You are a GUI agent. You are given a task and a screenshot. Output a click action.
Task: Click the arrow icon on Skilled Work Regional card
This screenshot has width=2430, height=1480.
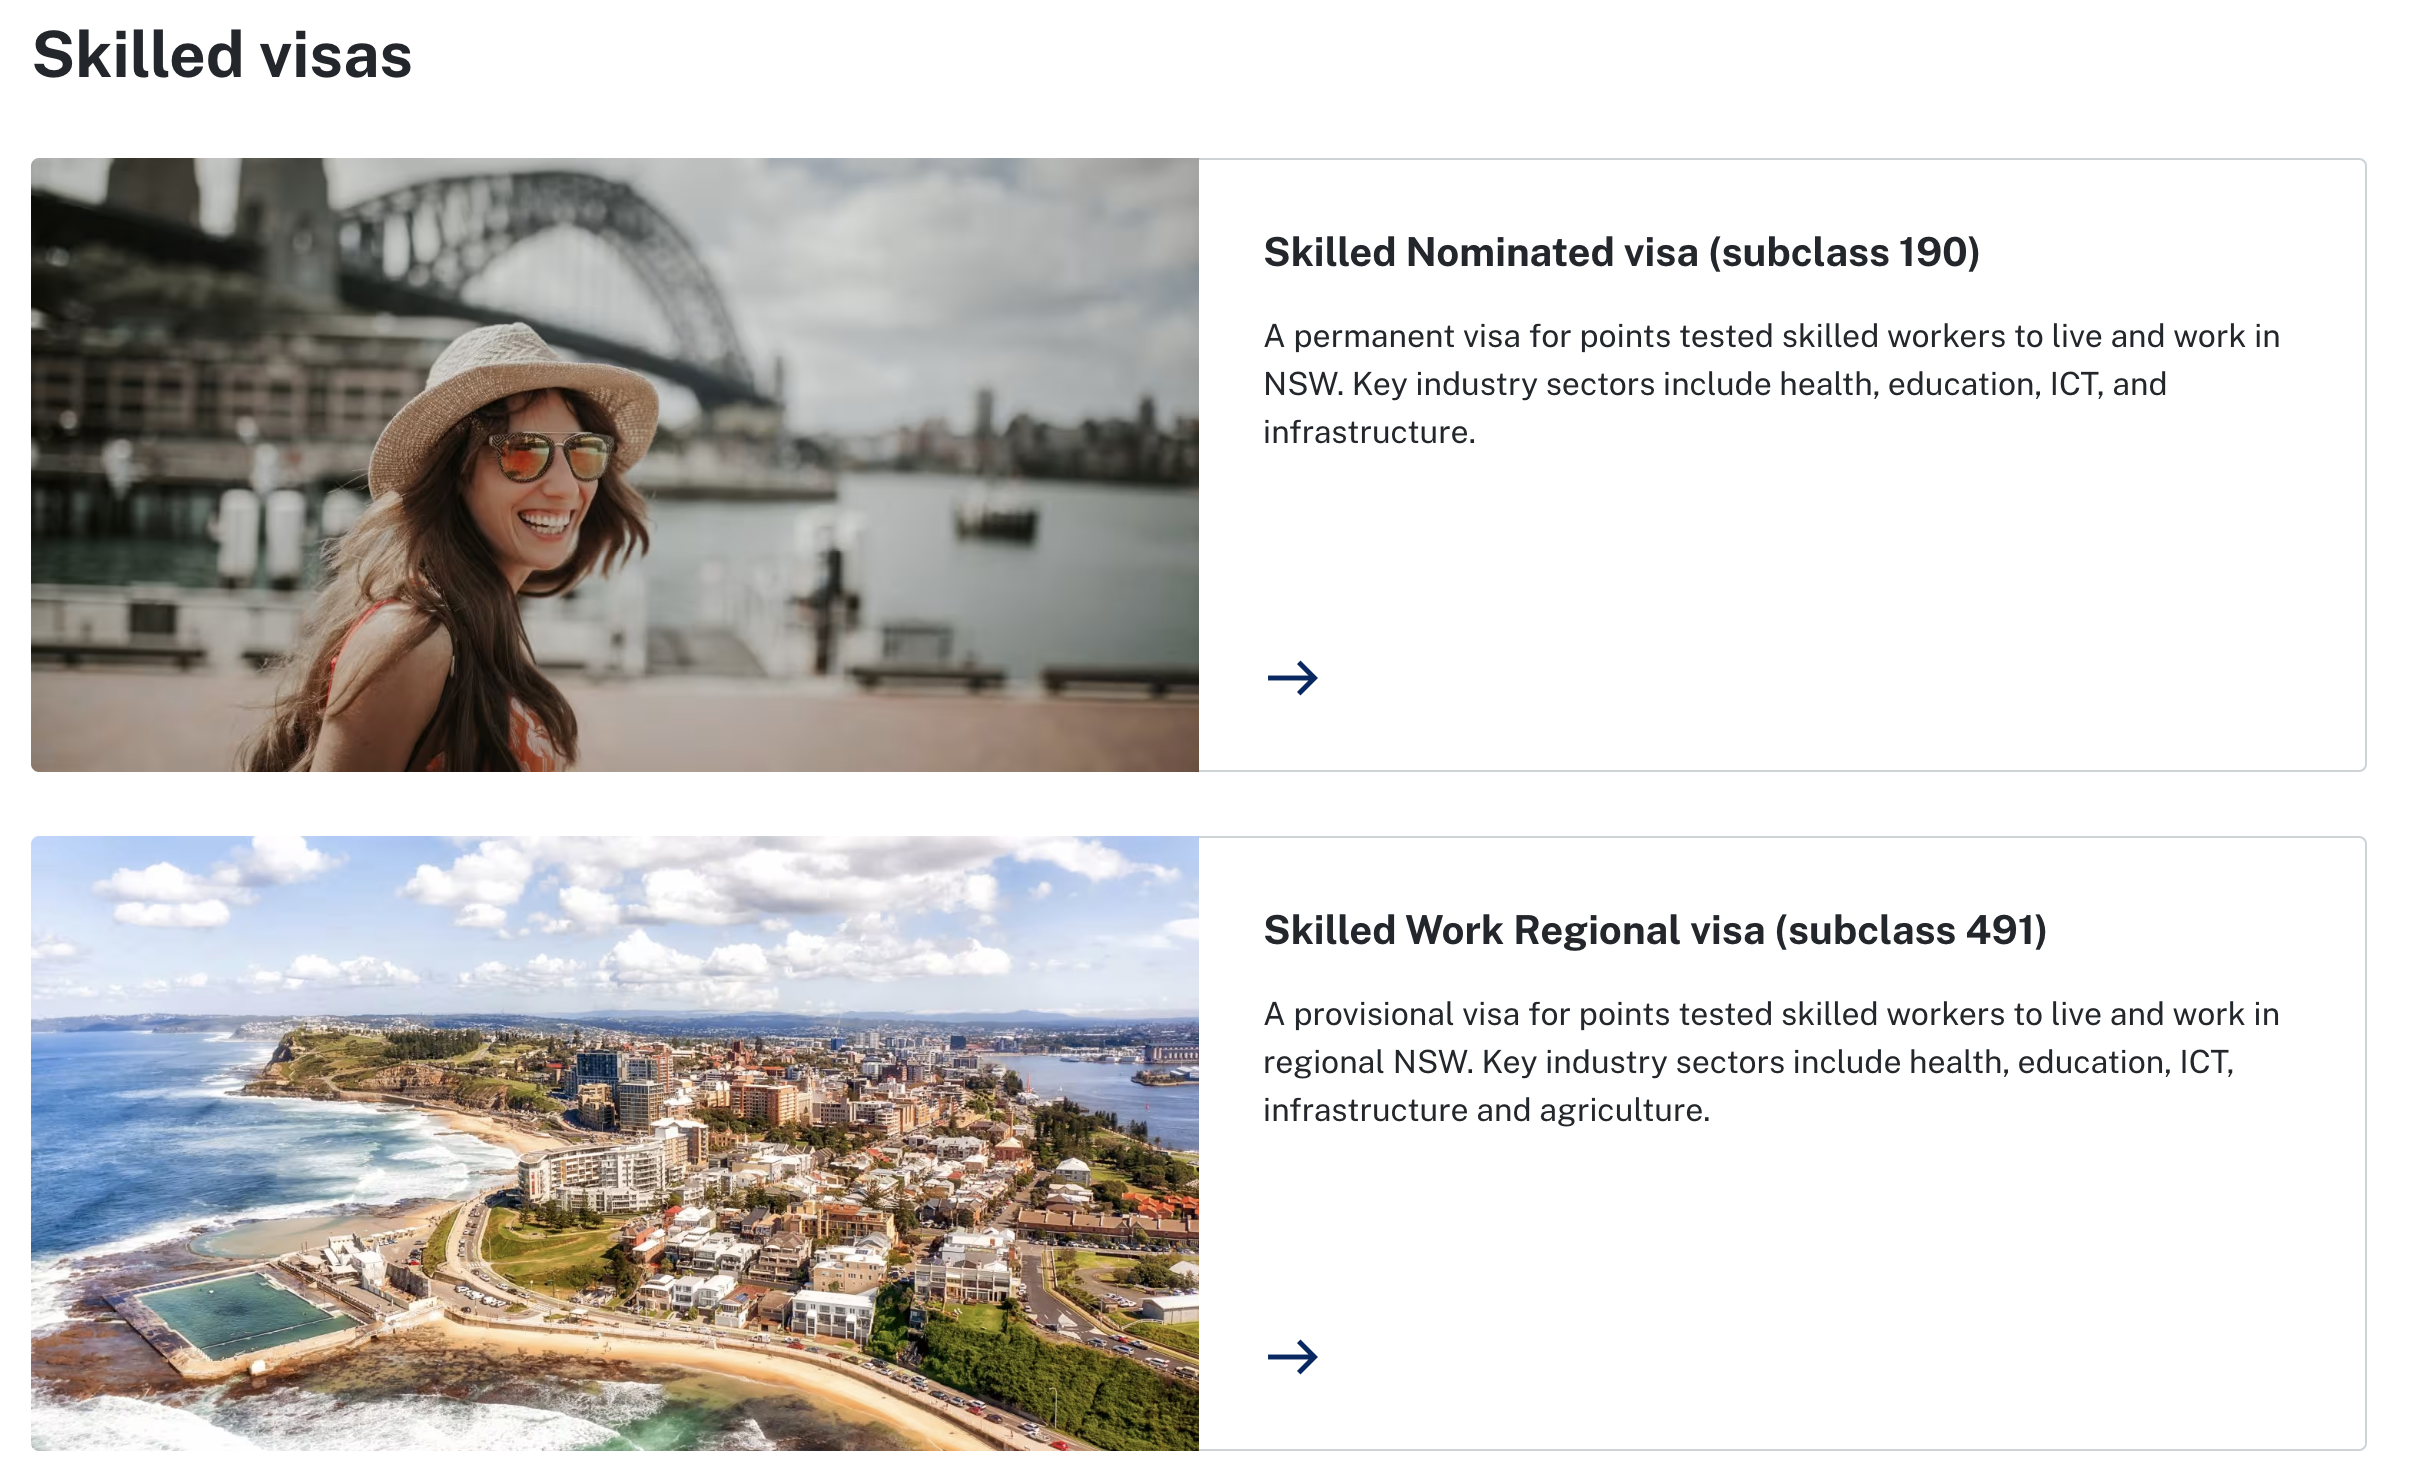[x=1292, y=1356]
